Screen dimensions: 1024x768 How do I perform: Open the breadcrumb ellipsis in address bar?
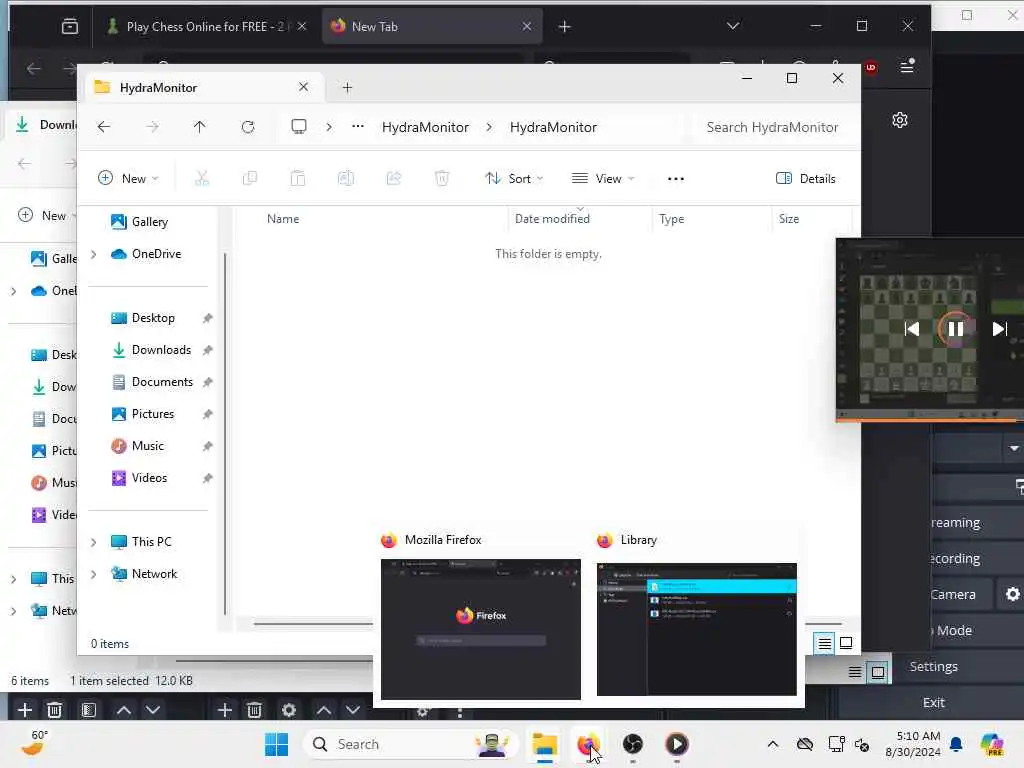click(358, 127)
